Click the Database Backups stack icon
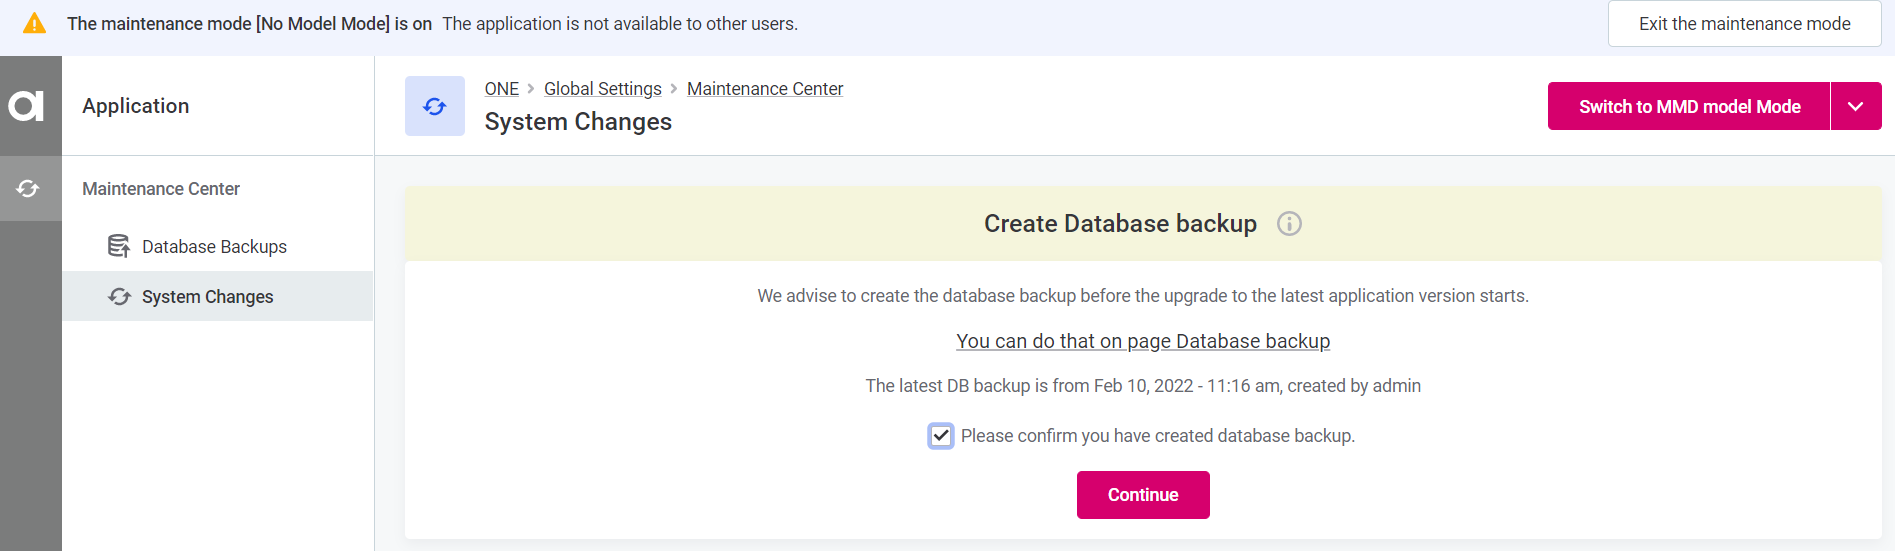The image size is (1895, 551). coord(119,246)
